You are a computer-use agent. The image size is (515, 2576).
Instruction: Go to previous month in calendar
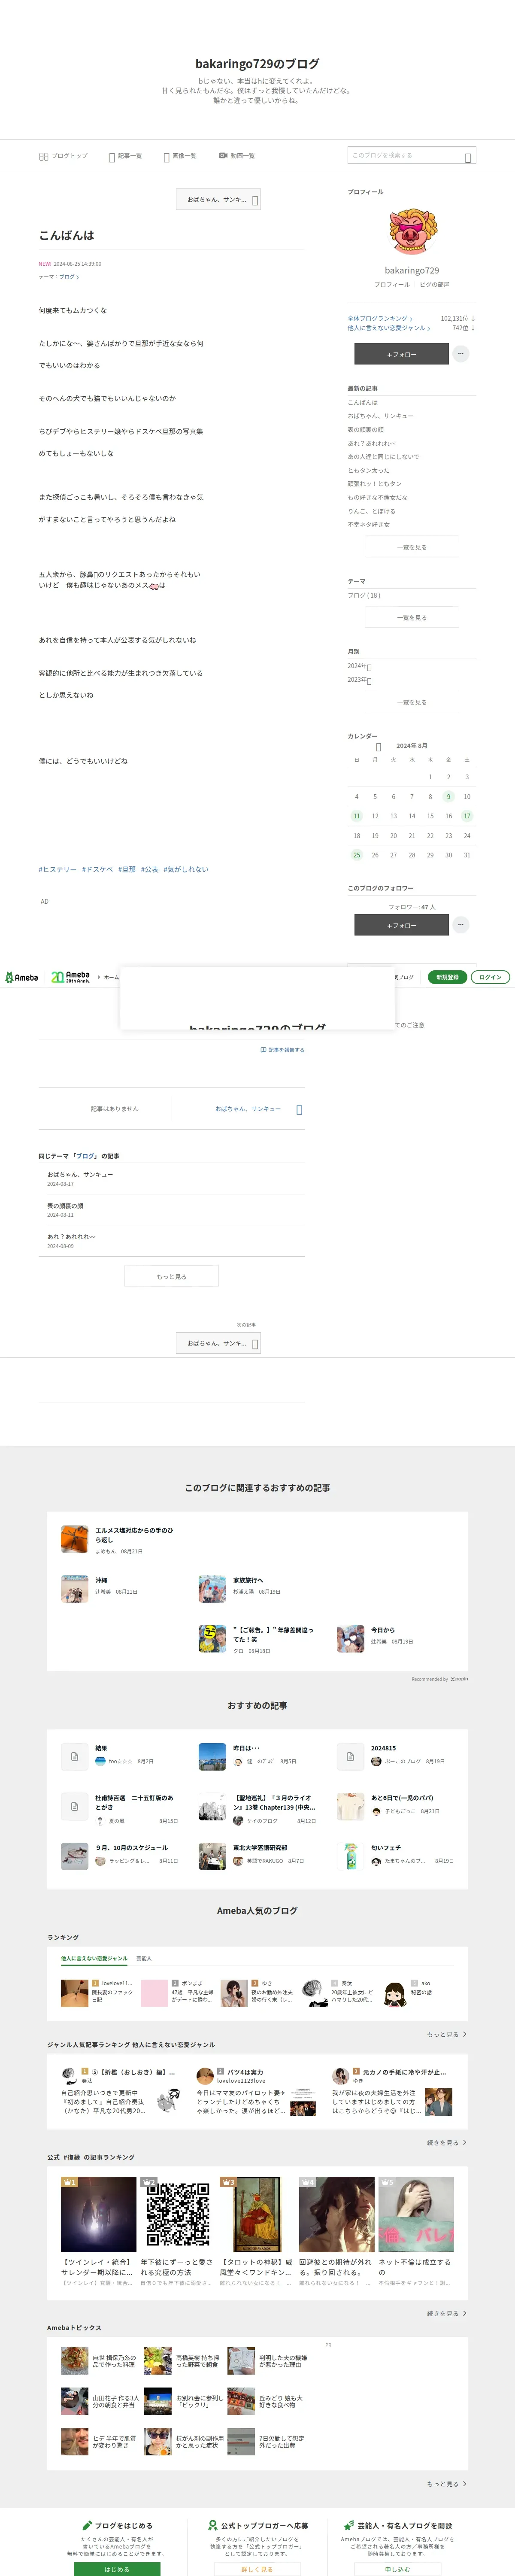[x=378, y=747]
